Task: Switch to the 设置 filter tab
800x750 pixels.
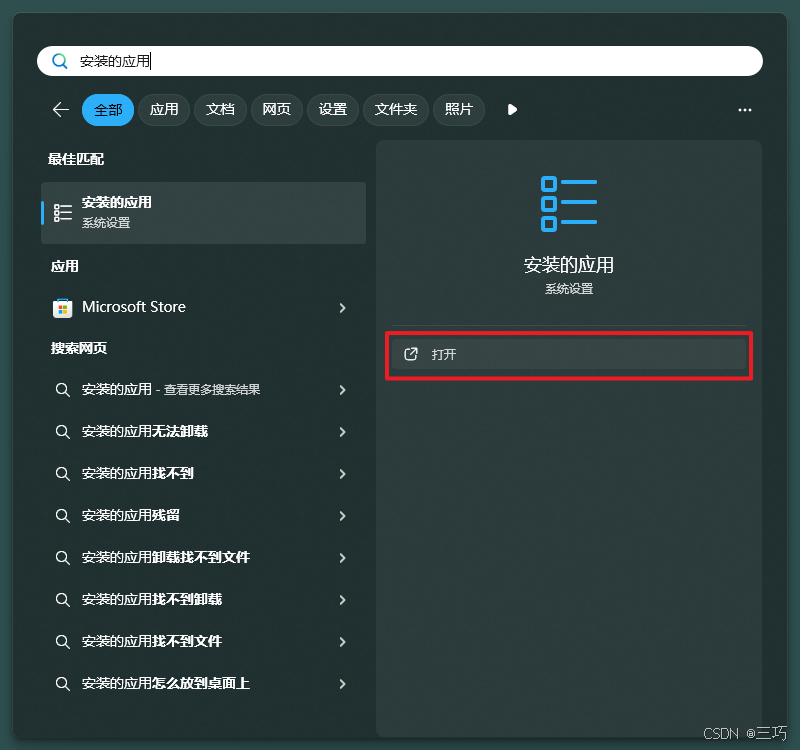Action: point(333,110)
